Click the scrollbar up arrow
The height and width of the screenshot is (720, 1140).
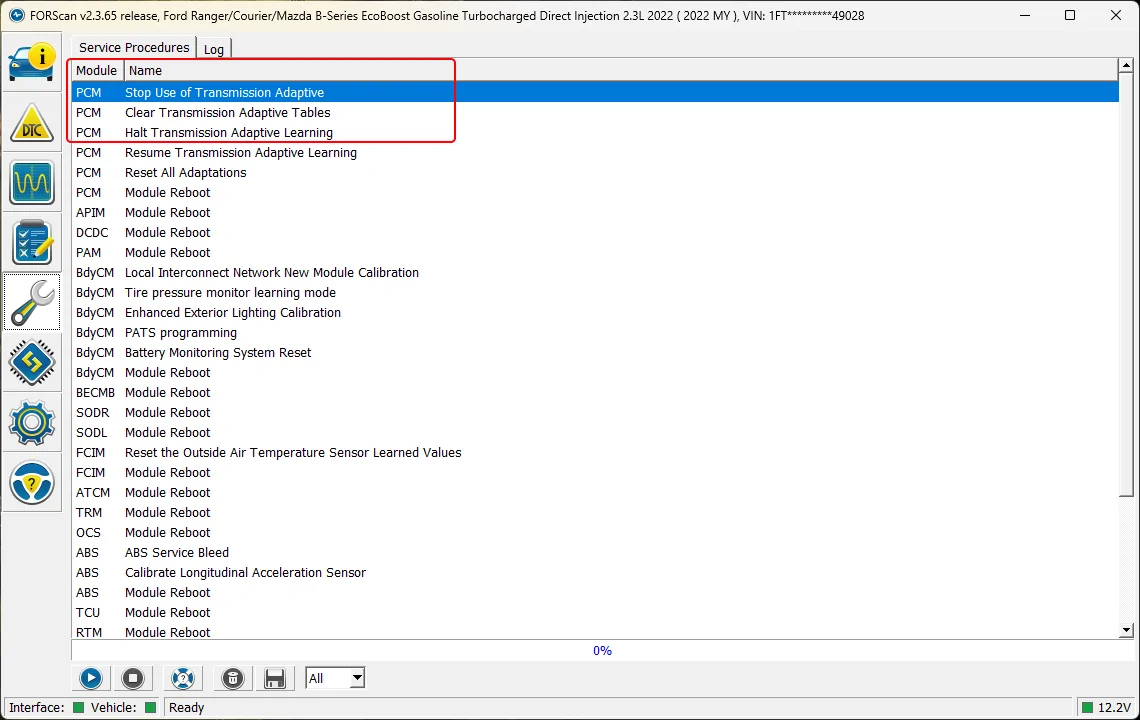pyautogui.click(x=1126, y=66)
